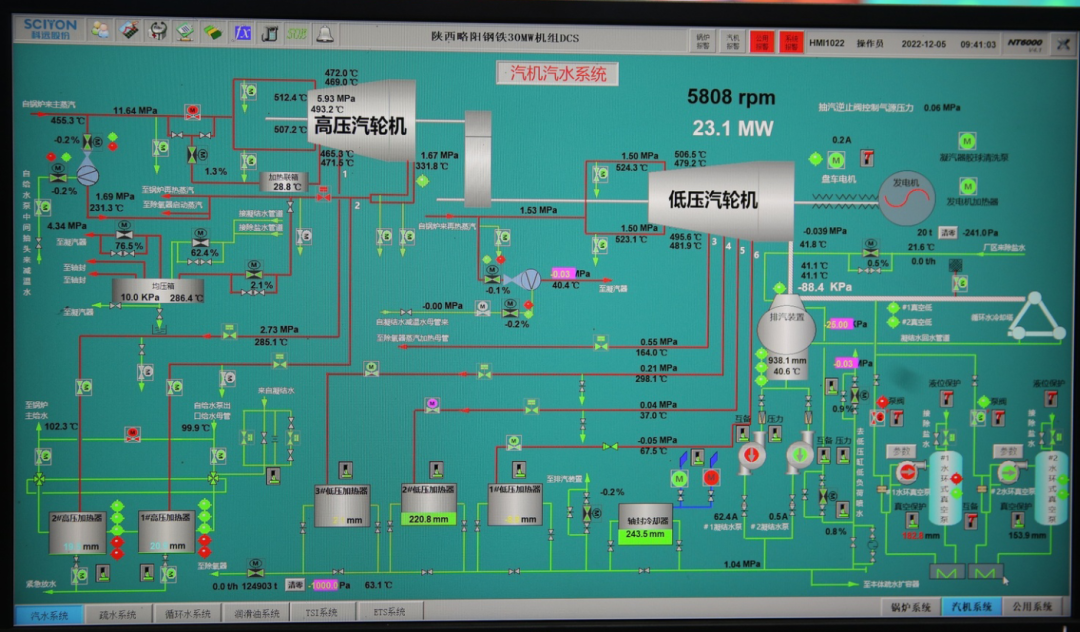Toggle the #1 vacuum pump level protection T switch
This screenshot has width=1080, height=632.
tap(946, 398)
